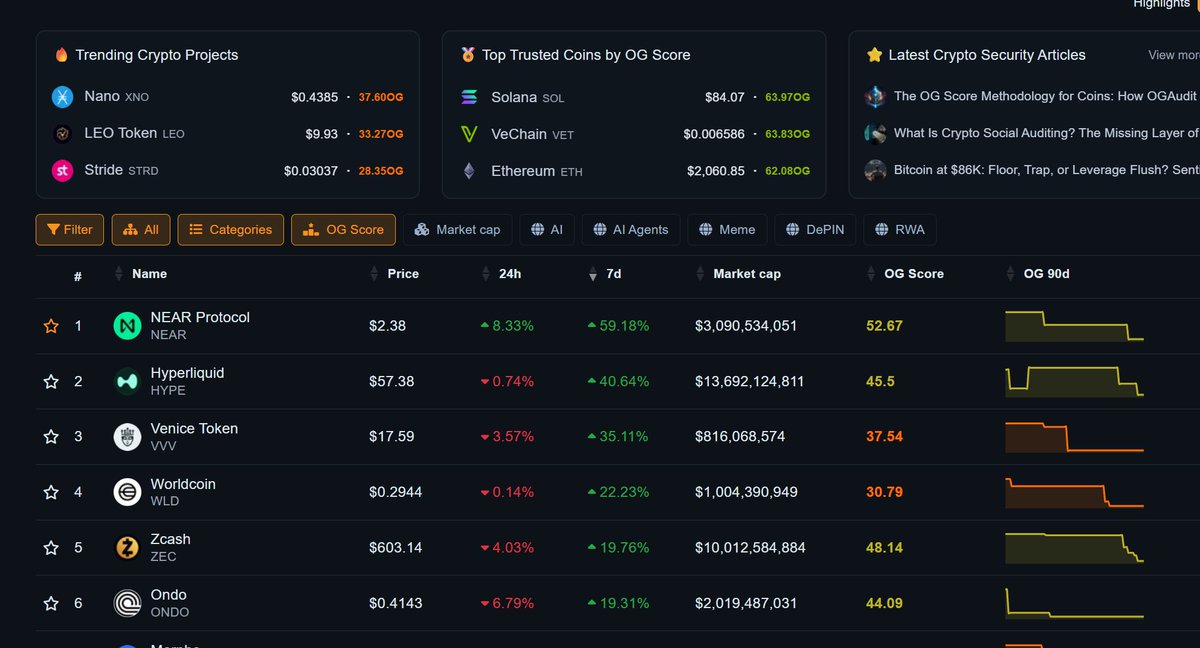Open The OG Score Methodology article link
Image resolution: width=1200 pixels, height=648 pixels.
click(1046, 97)
